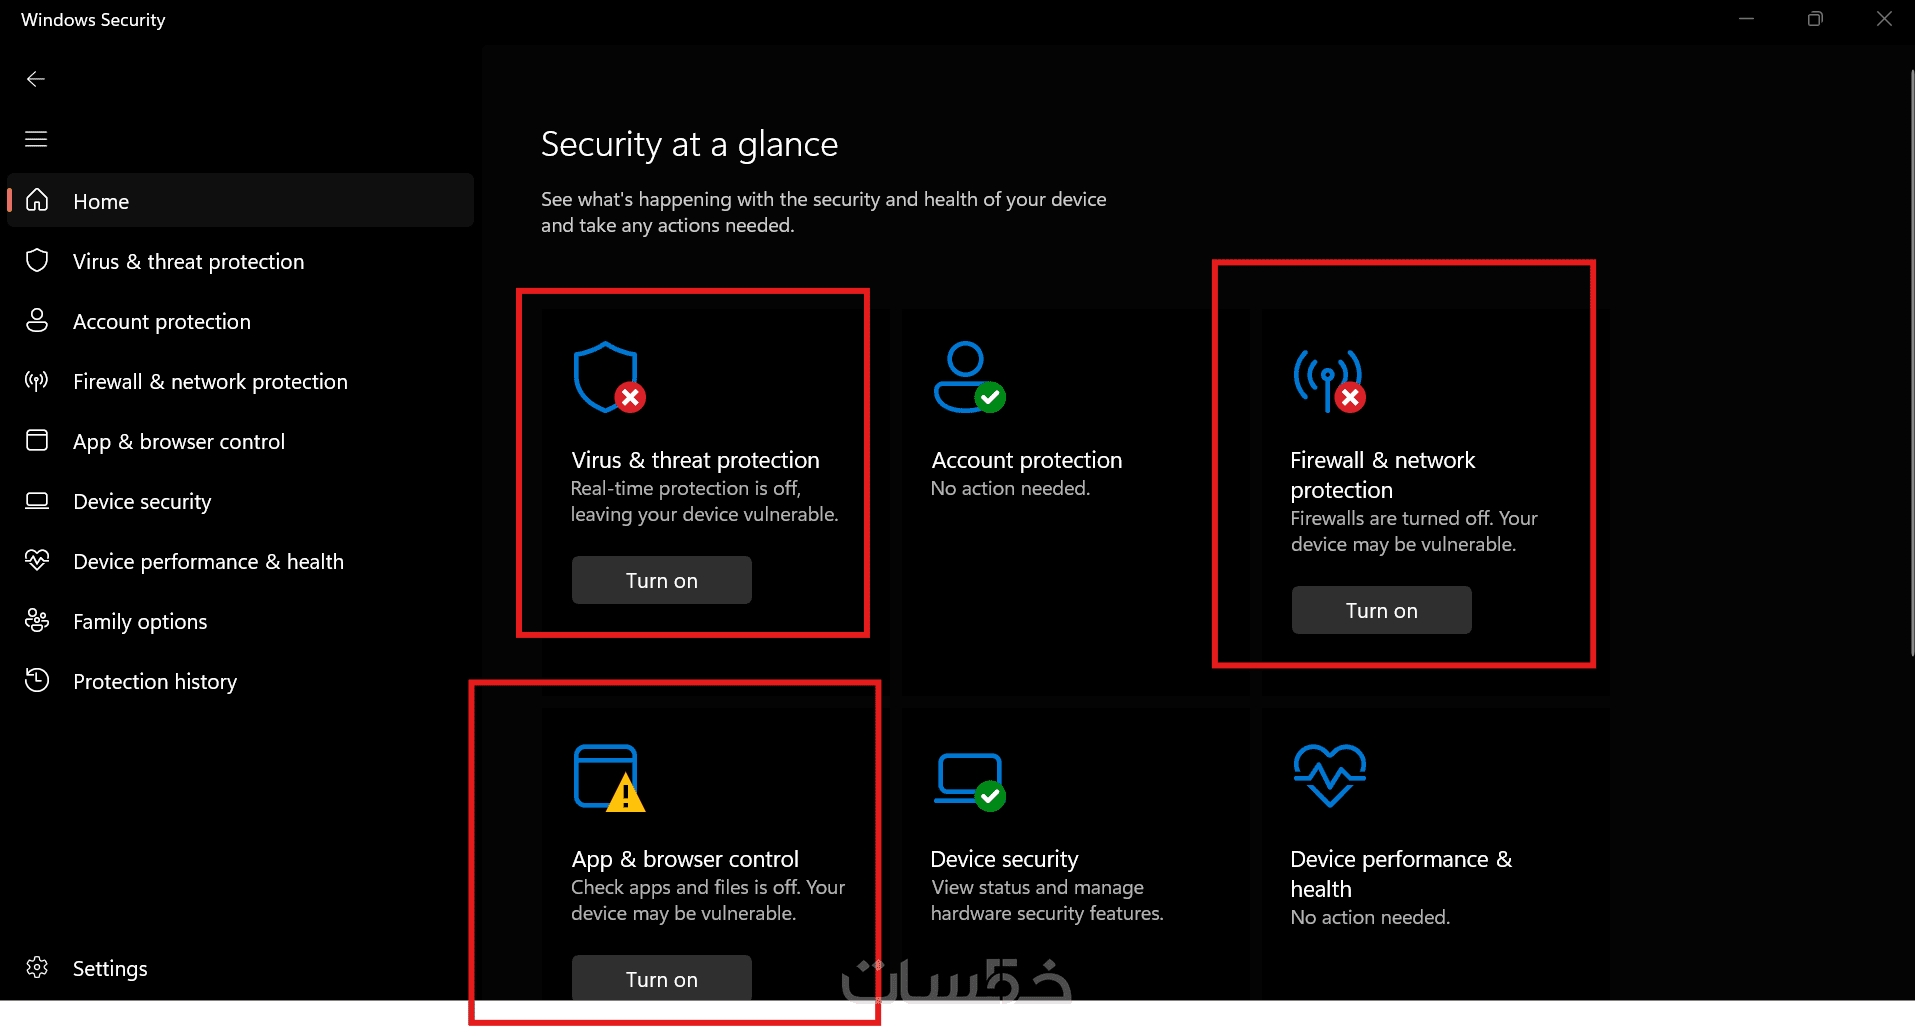Turn on Firewall & network protection
Image resolution: width=1915 pixels, height=1026 pixels.
(1381, 610)
